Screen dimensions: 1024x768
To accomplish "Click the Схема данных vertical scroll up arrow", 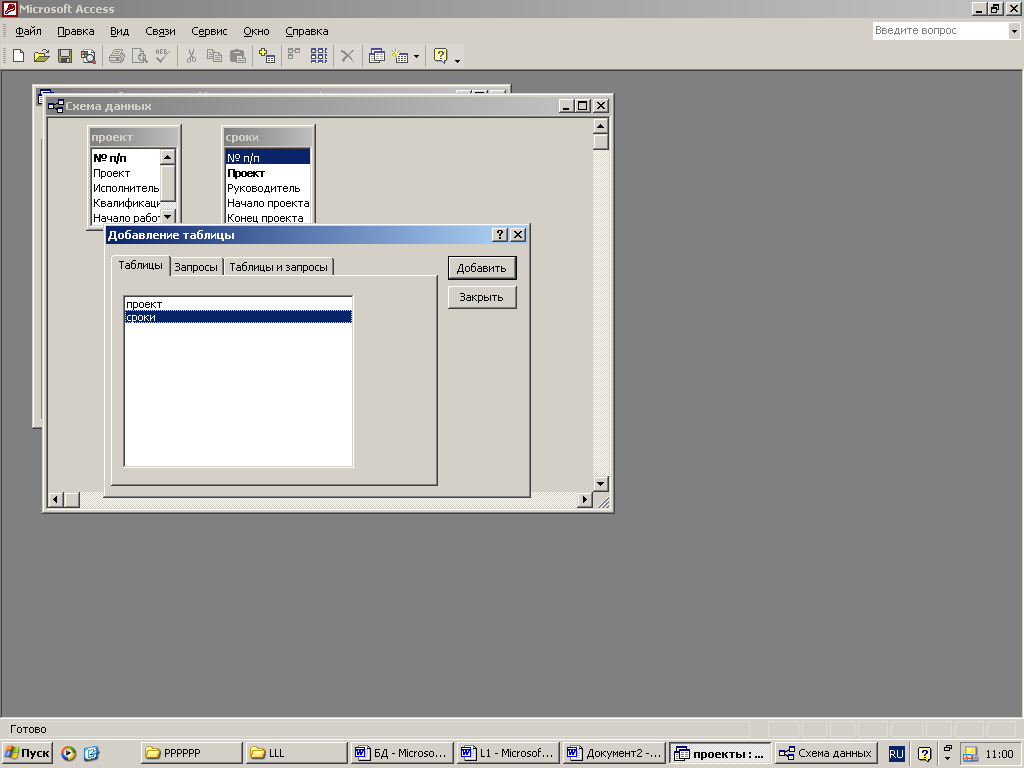I will (x=601, y=125).
